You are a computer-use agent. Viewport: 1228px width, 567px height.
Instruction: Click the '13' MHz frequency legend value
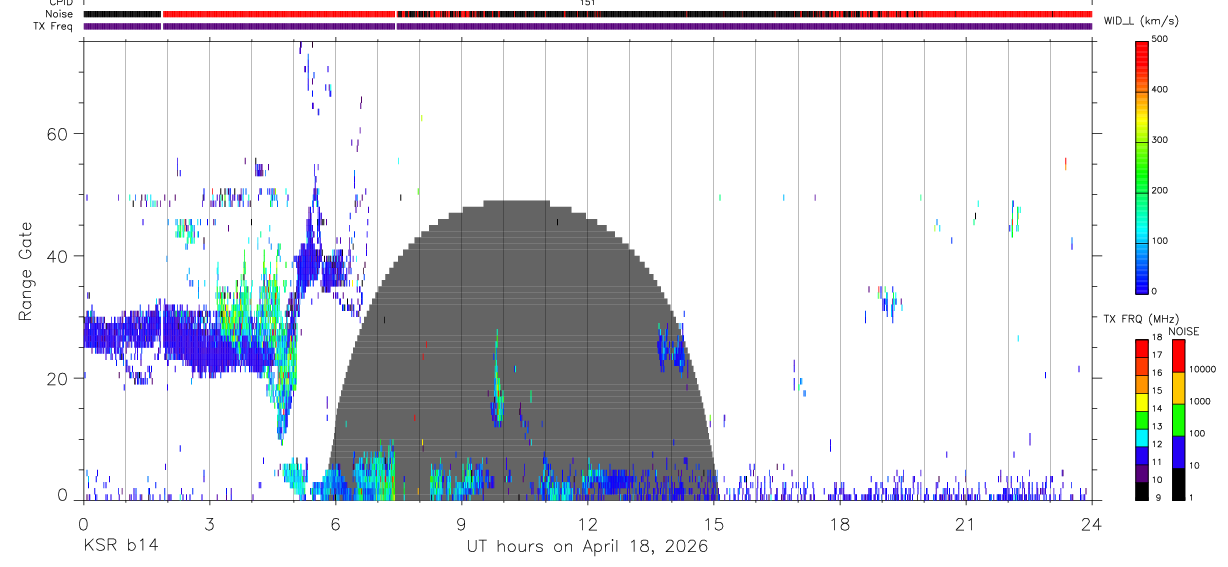tap(1157, 426)
